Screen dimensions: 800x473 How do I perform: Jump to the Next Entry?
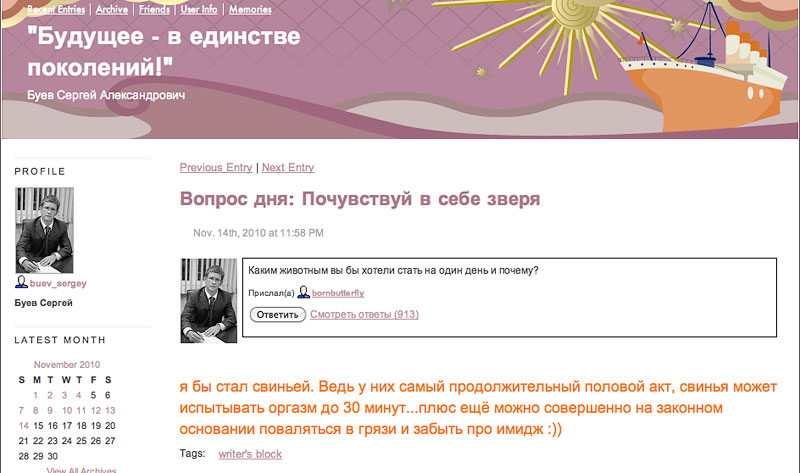tap(288, 168)
